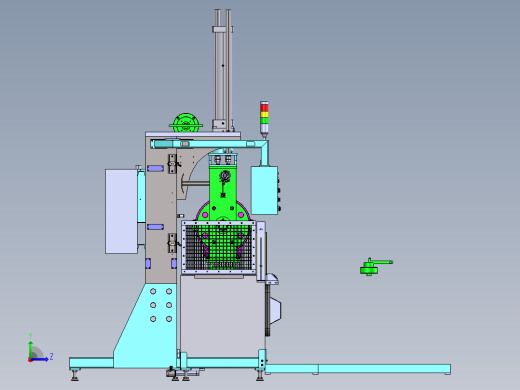Select the green circular flange on top of the machine
The height and width of the screenshot is (390, 520).
(x=186, y=123)
